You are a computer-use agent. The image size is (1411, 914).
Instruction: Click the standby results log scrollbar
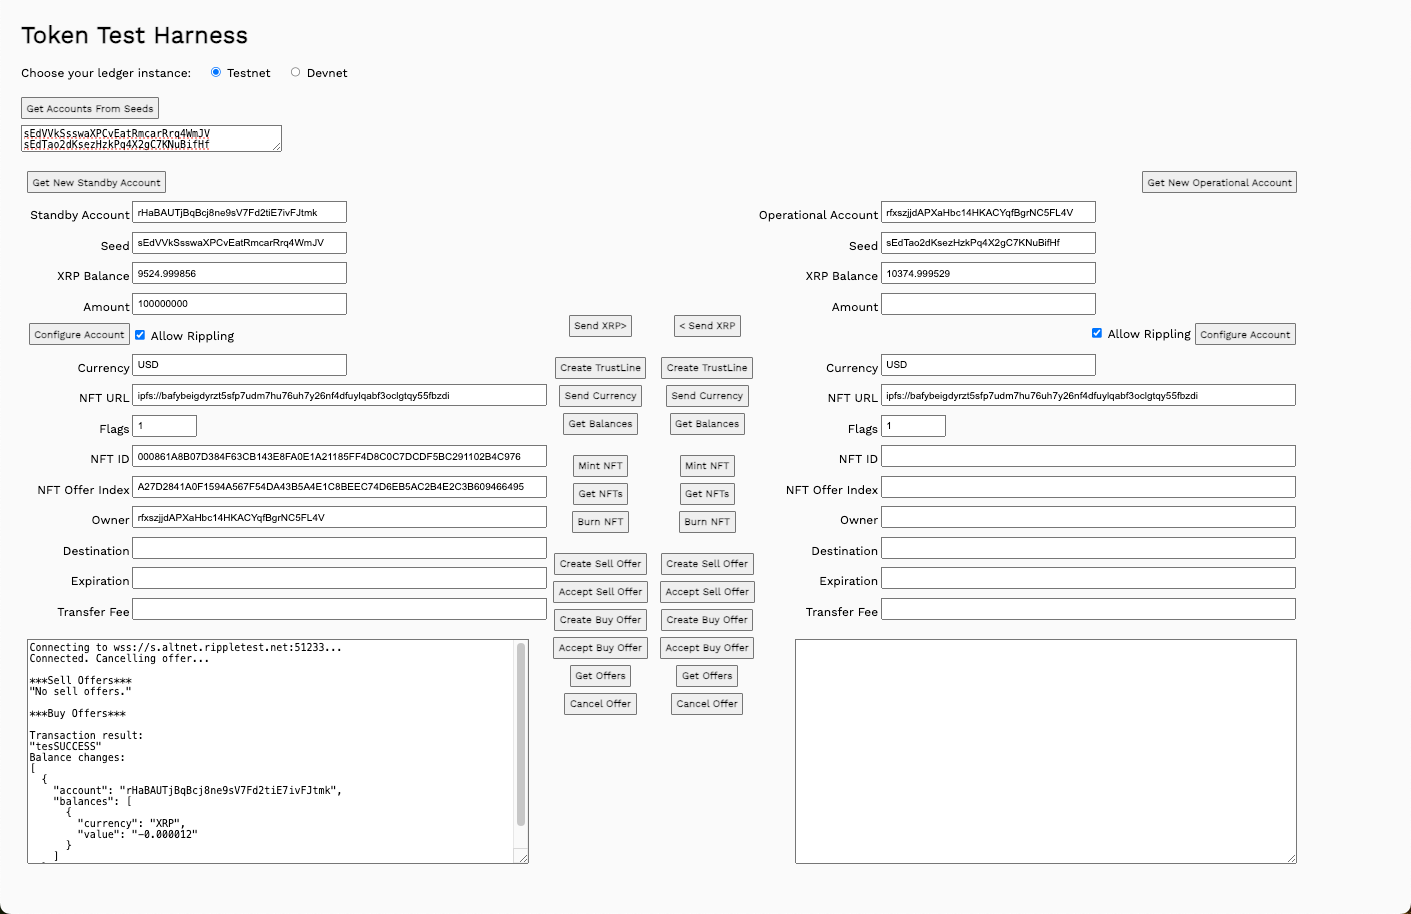pos(521,735)
